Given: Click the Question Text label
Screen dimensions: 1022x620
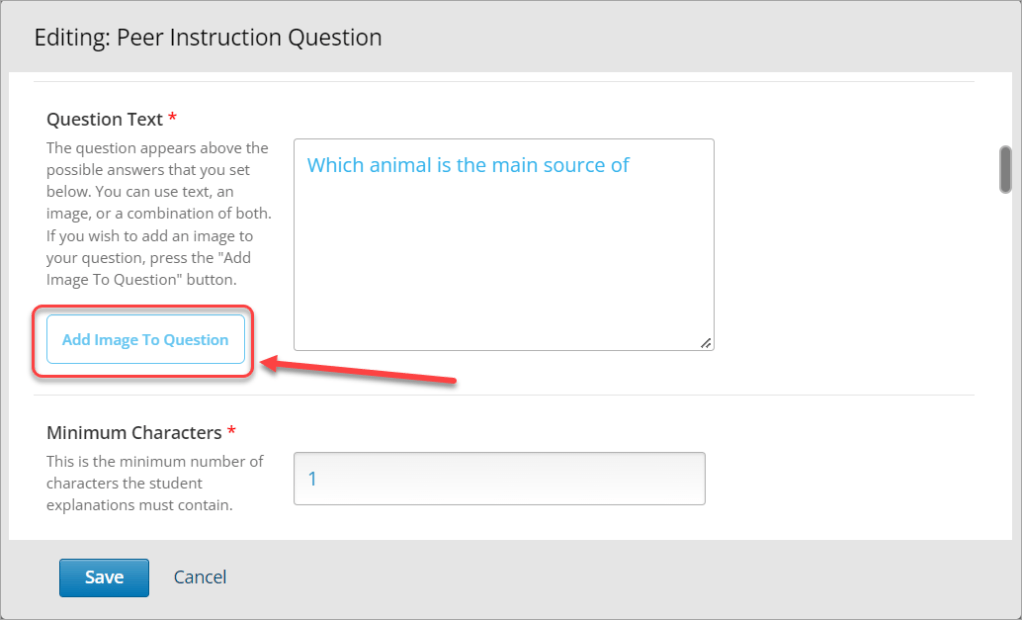Looking at the screenshot, I should coord(104,120).
